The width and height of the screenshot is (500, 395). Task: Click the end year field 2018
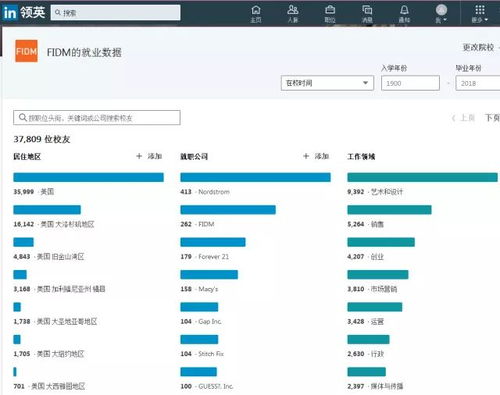point(478,83)
